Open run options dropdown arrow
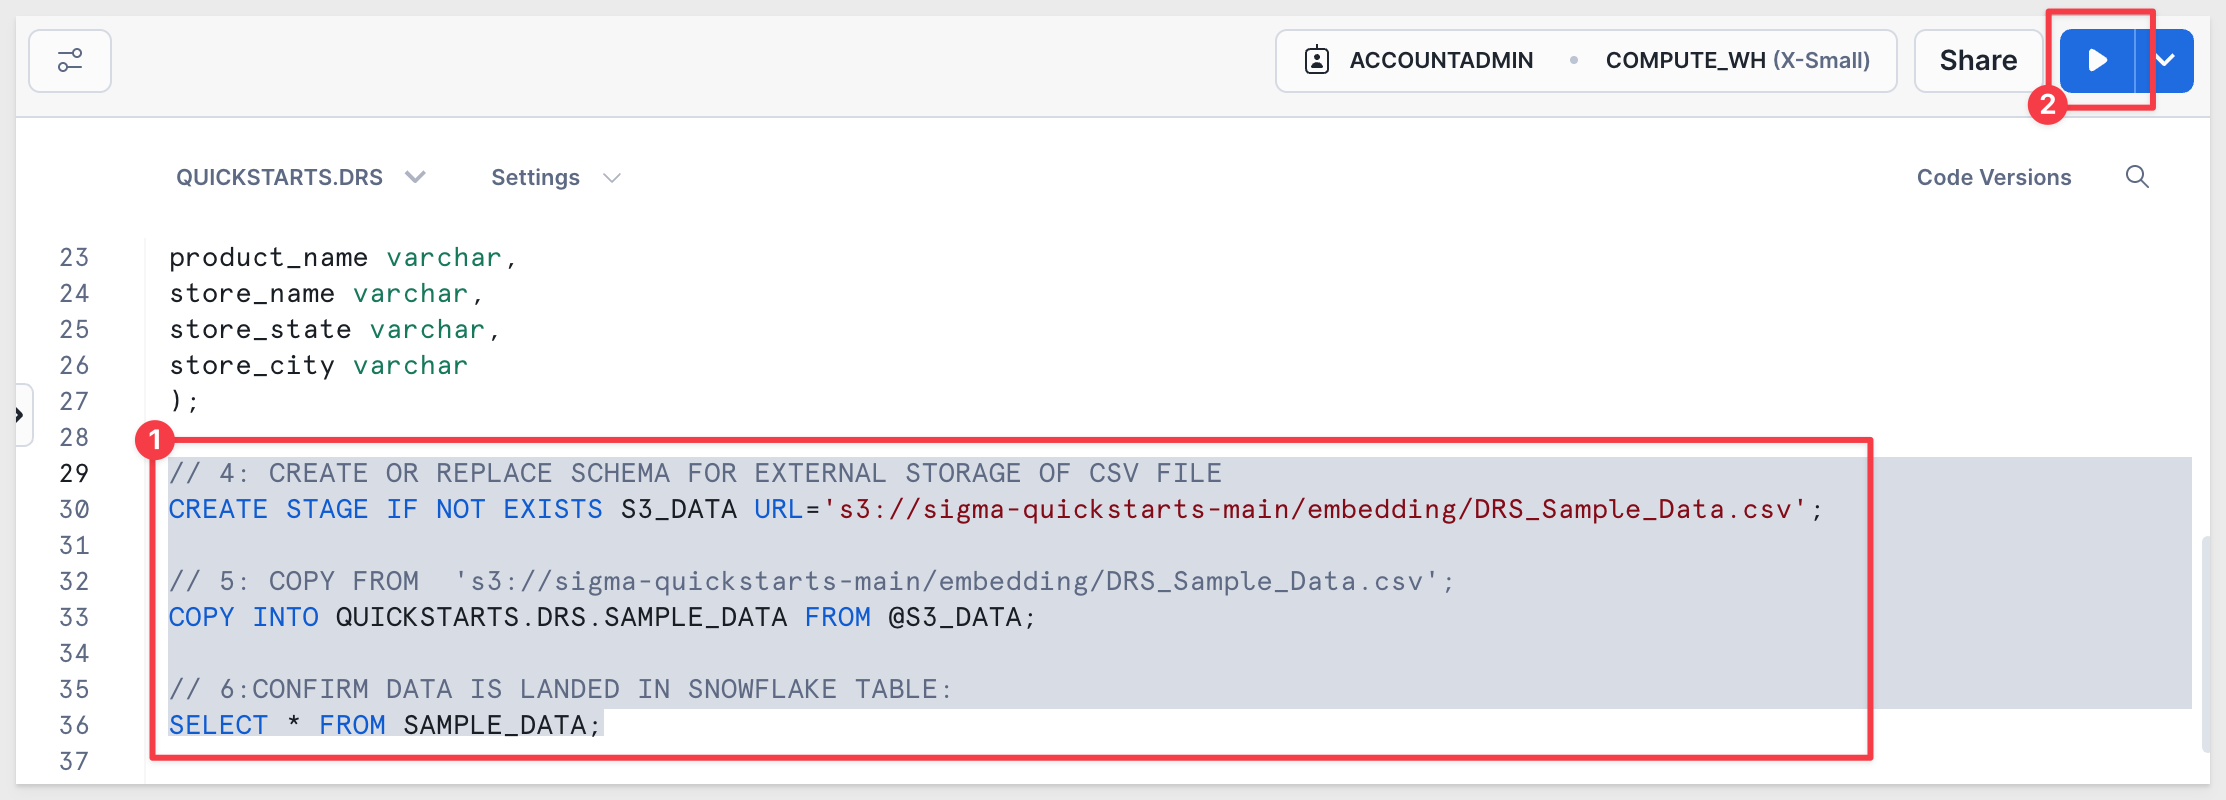This screenshot has width=2226, height=800. coord(2165,61)
